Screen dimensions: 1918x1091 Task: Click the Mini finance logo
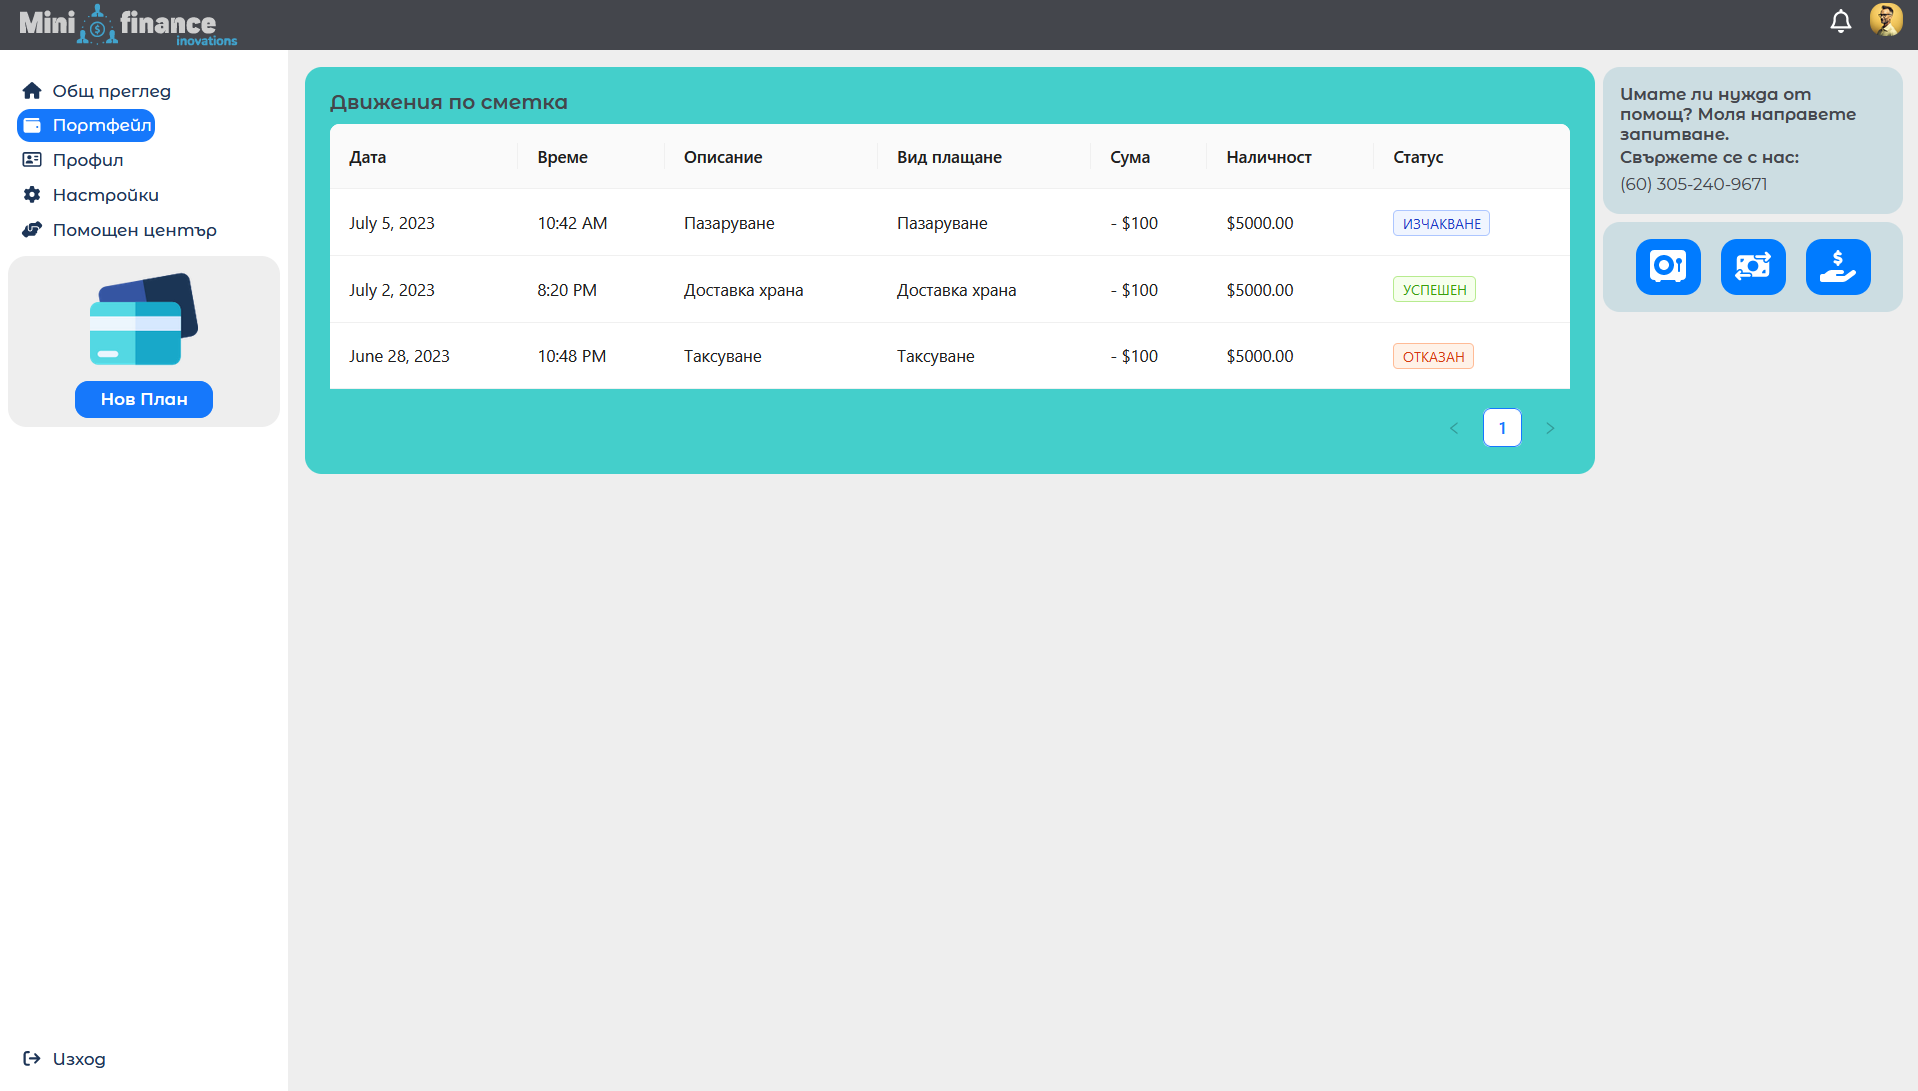pos(128,25)
